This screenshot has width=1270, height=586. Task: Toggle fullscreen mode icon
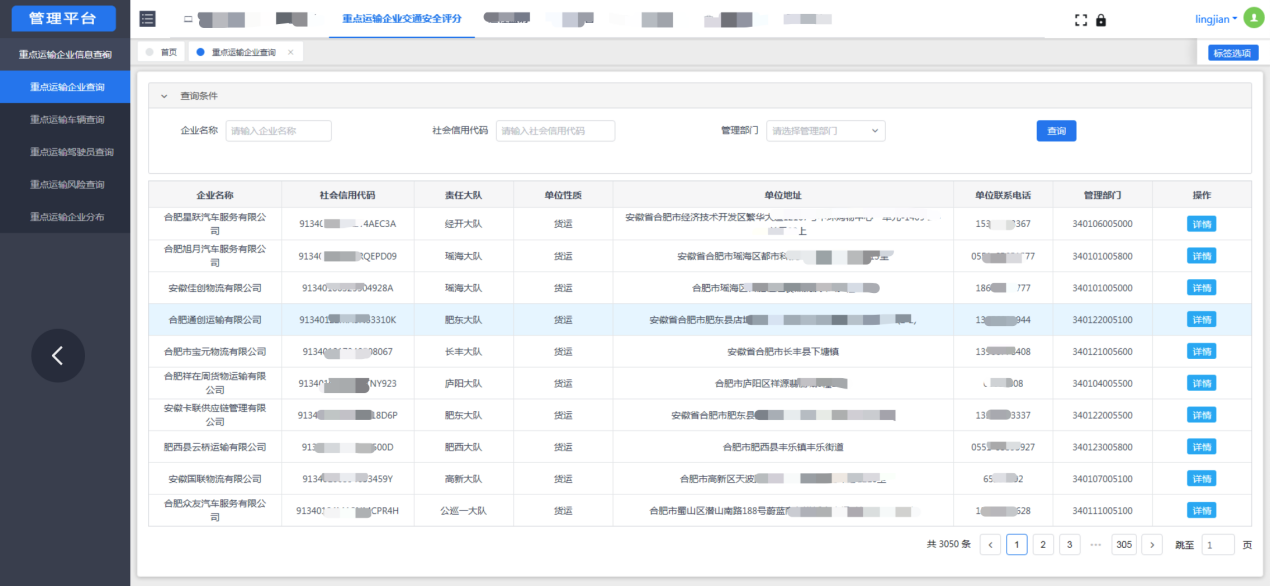pos(1080,20)
